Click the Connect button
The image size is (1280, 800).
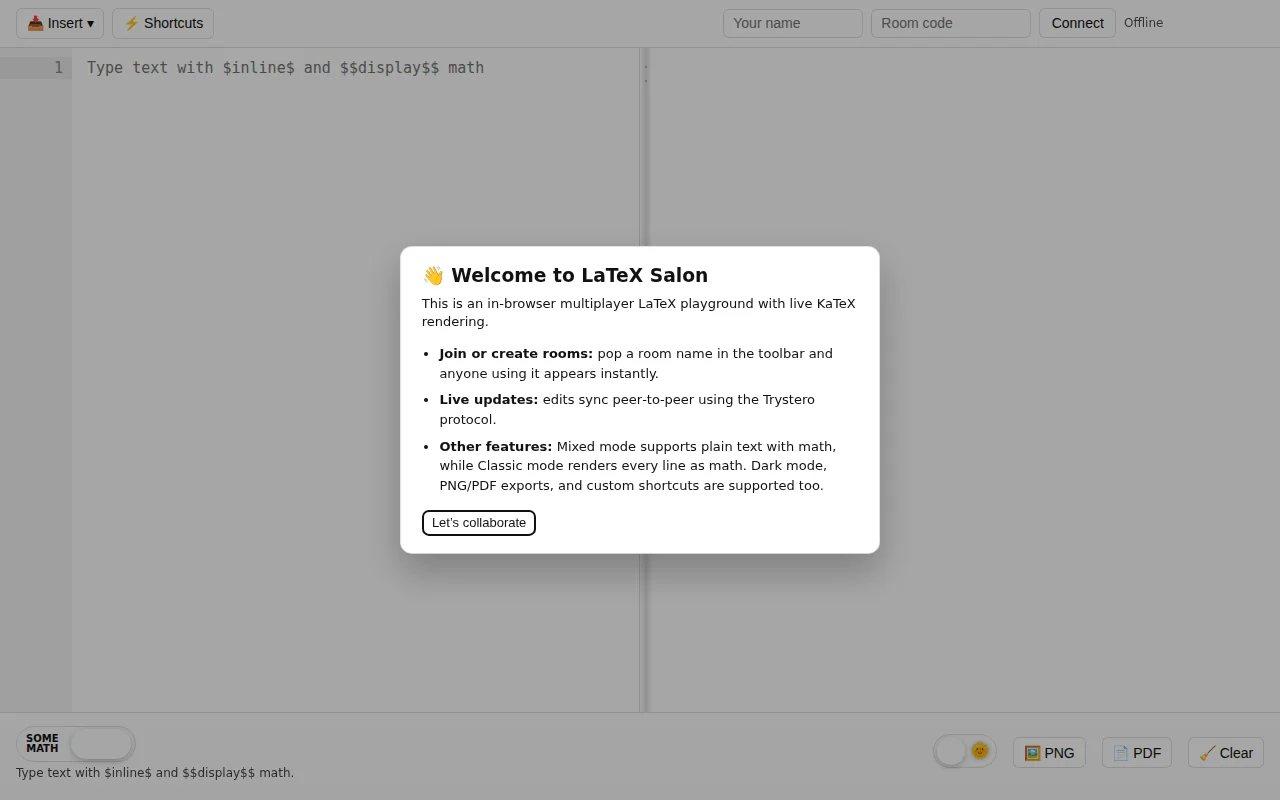1077,23
